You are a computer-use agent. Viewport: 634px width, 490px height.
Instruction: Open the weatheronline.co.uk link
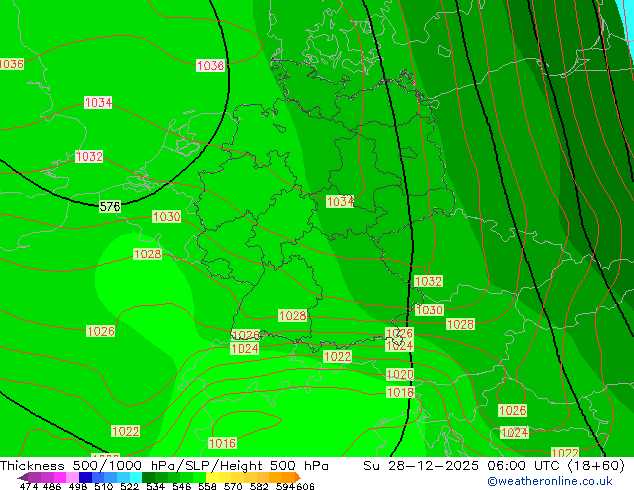pyautogui.click(x=549, y=481)
